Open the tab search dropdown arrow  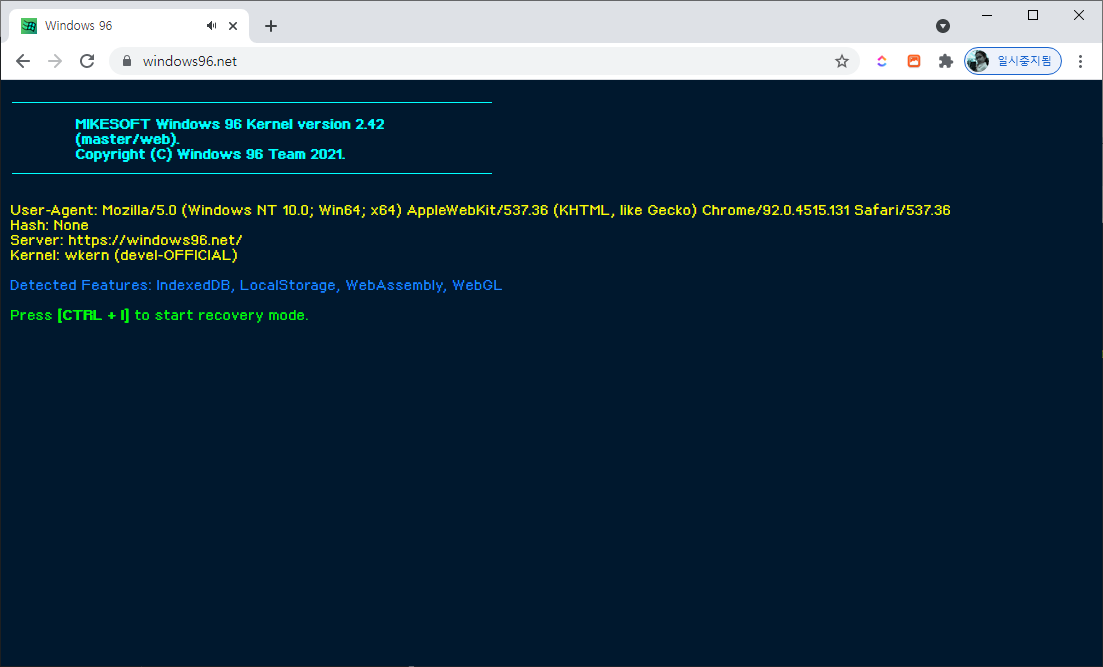[x=943, y=26]
